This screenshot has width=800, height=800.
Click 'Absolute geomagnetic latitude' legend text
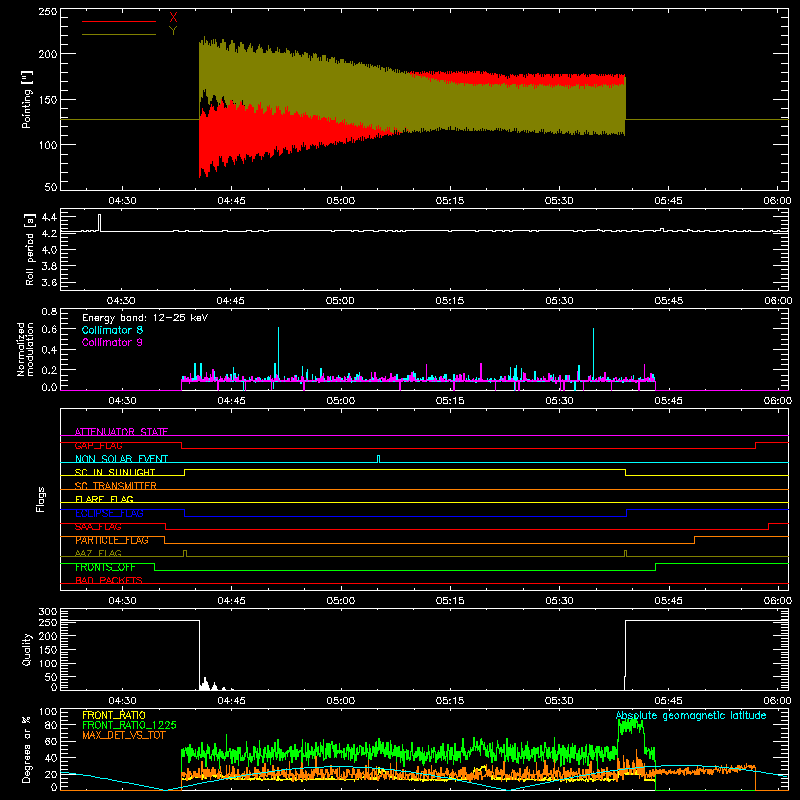pyautogui.click(x=691, y=715)
